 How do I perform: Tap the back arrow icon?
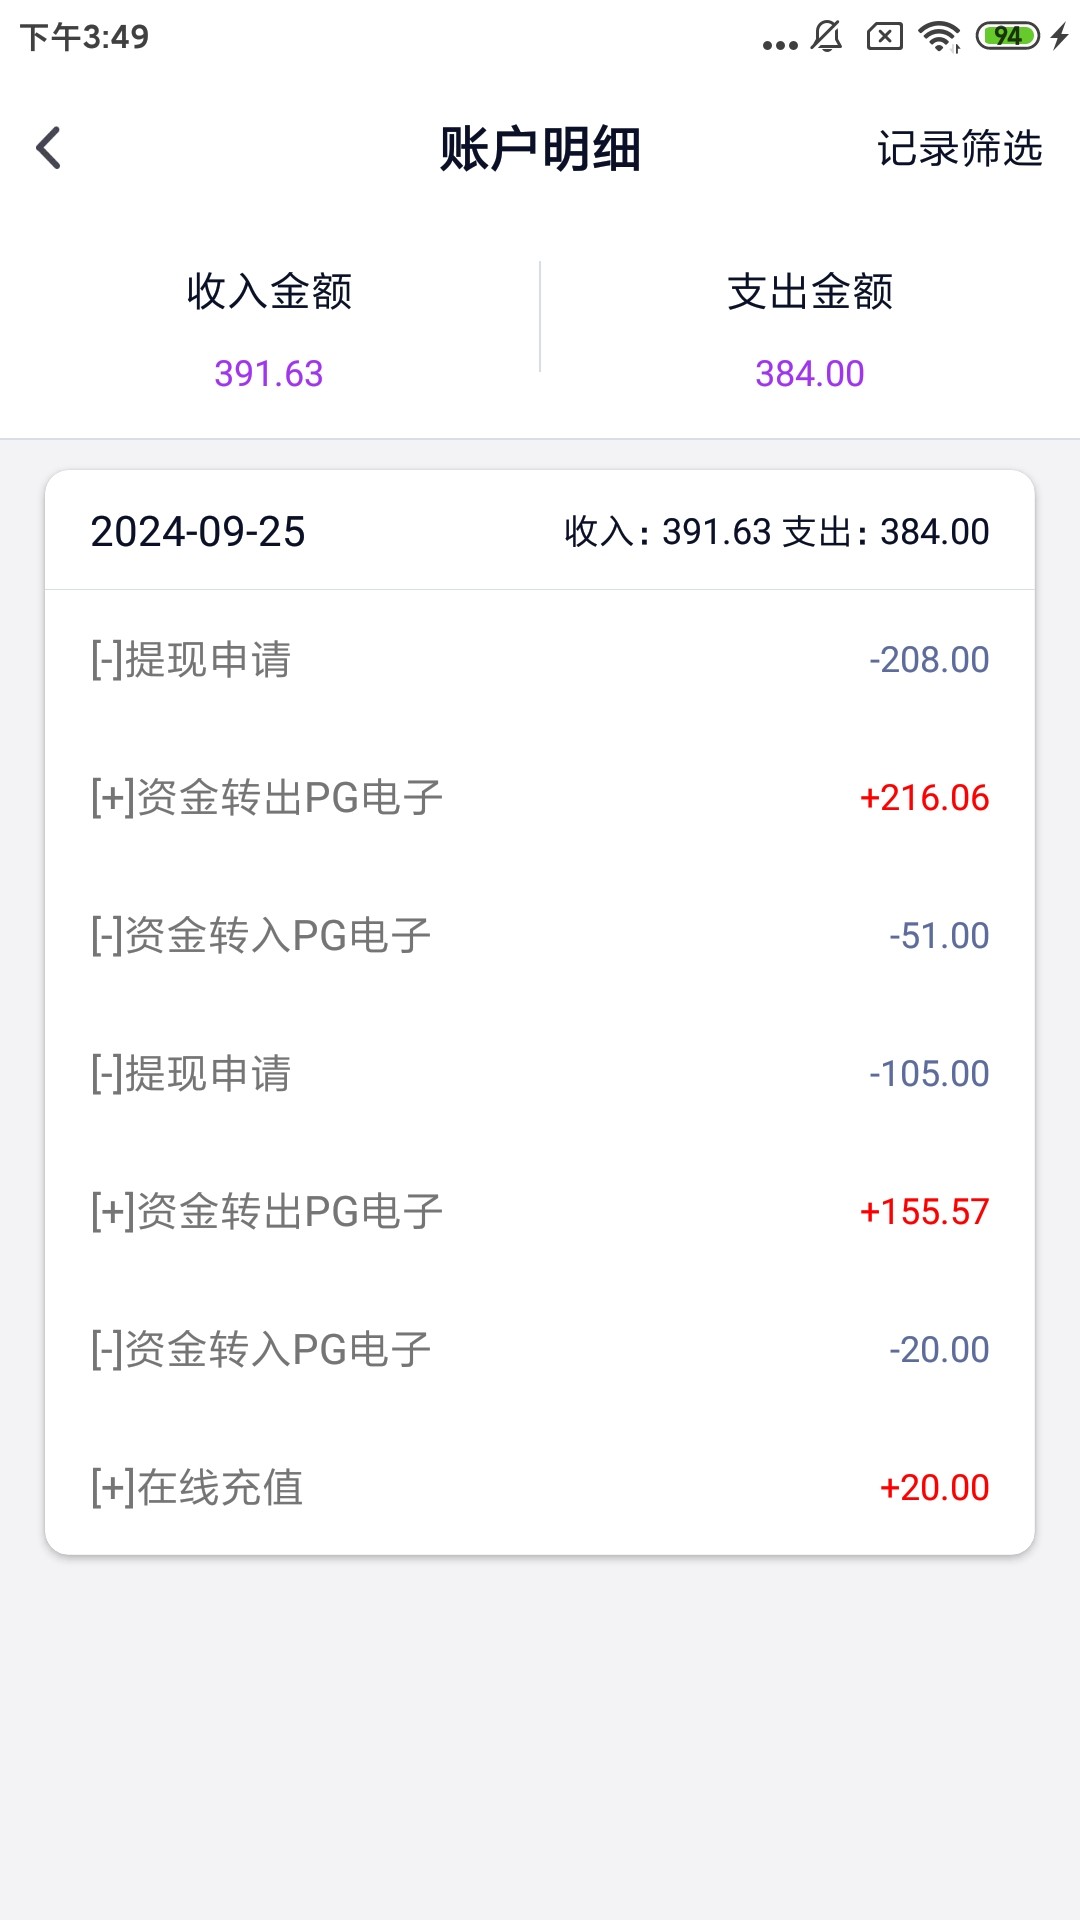48,148
